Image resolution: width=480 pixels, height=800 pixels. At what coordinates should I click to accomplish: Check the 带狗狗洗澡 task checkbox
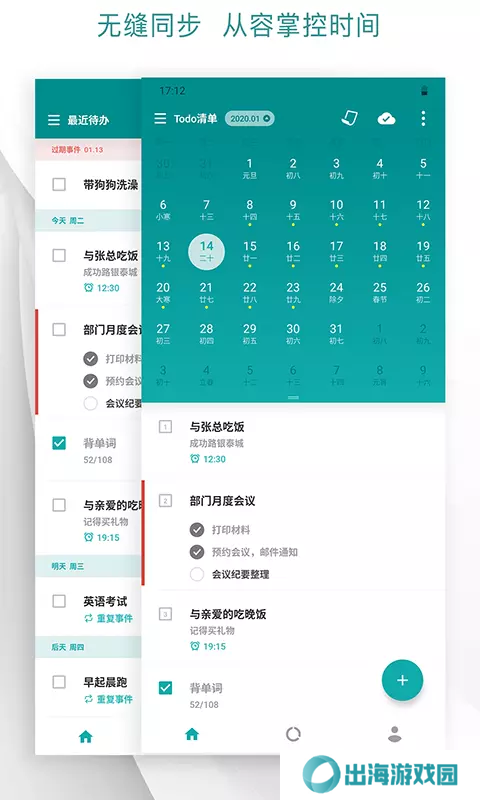59,184
